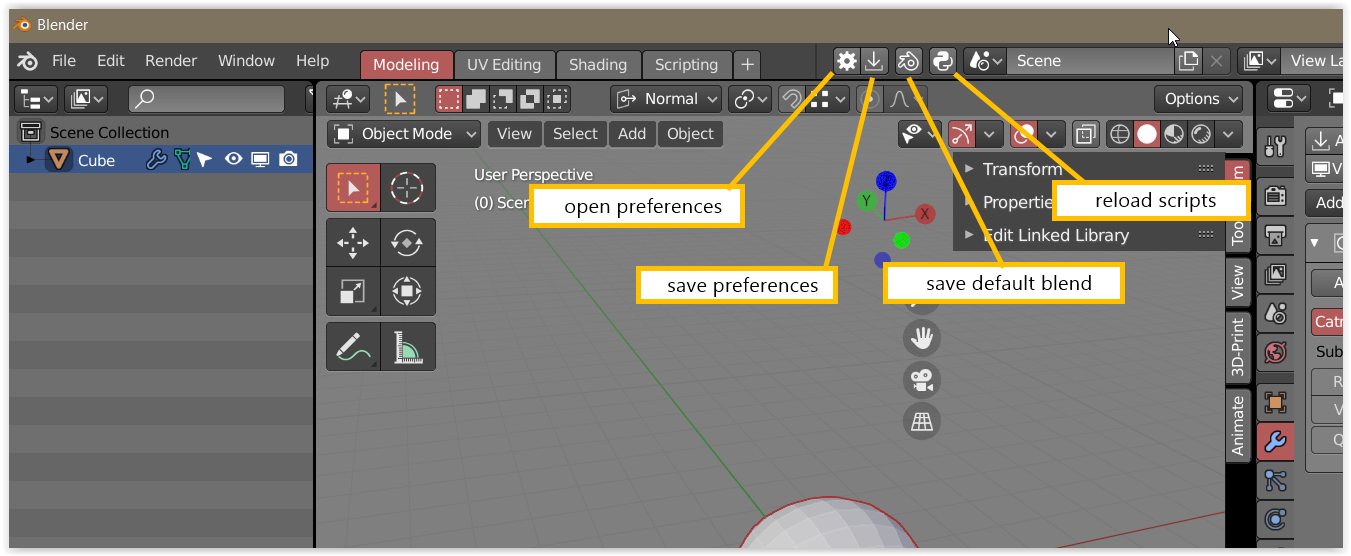
Task: Select the Annotate pencil tool
Action: 353,346
